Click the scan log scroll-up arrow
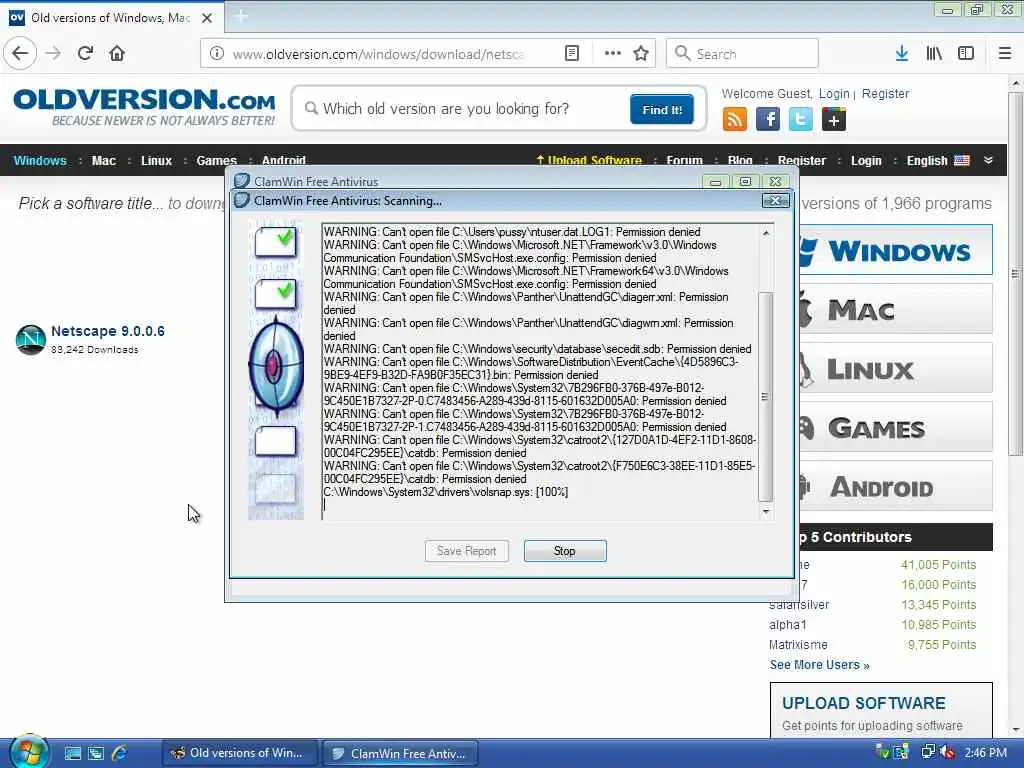The image size is (1024, 768). click(x=765, y=232)
